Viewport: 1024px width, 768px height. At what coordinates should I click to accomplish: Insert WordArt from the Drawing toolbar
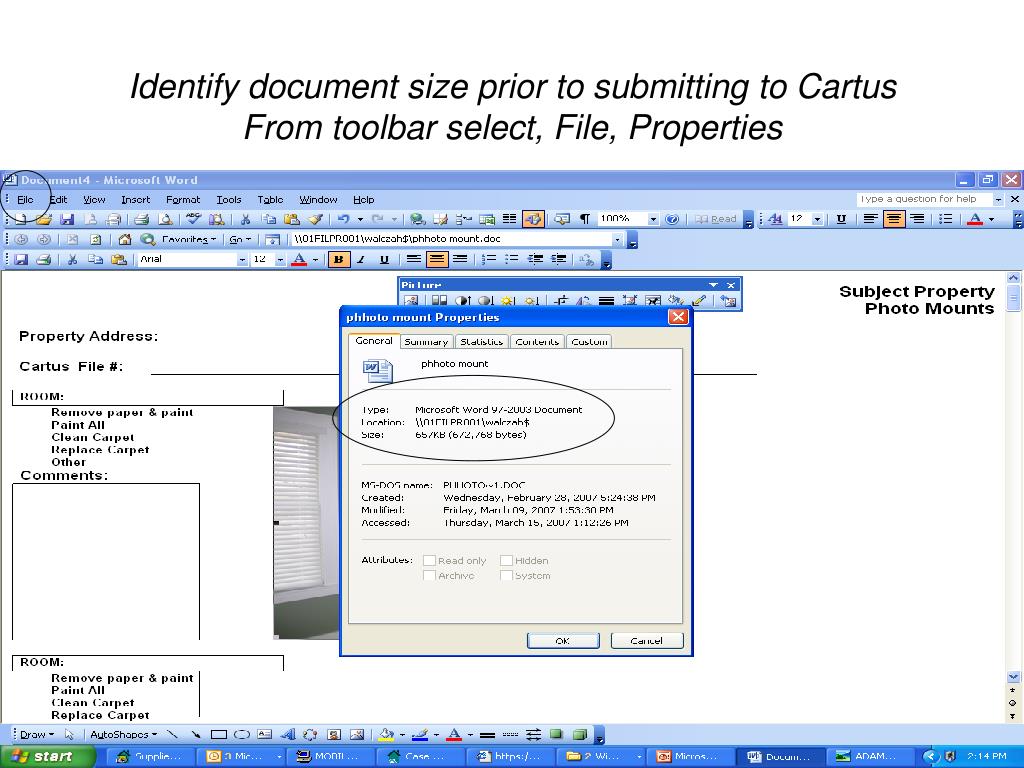pos(287,735)
